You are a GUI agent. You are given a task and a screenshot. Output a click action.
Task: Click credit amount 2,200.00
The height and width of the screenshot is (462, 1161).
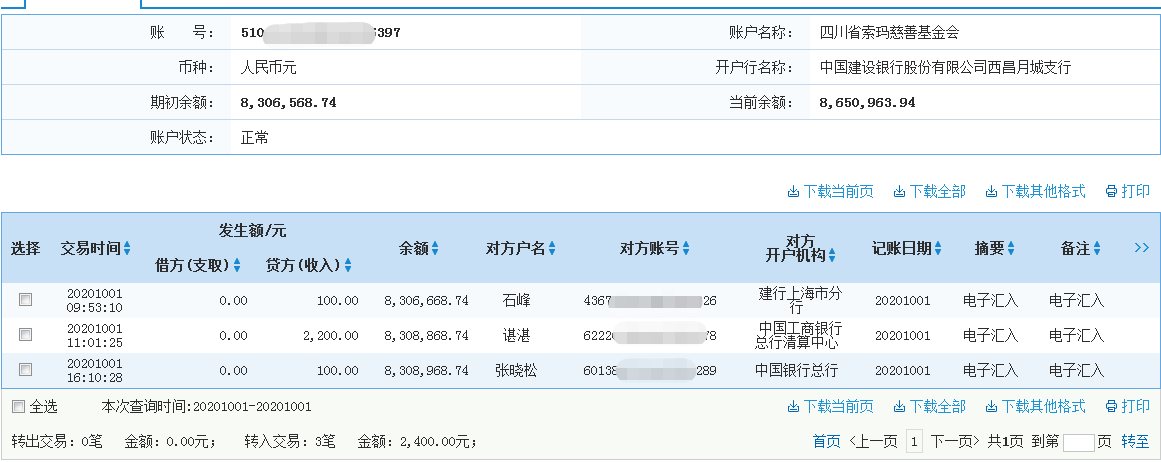[x=331, y=335]
